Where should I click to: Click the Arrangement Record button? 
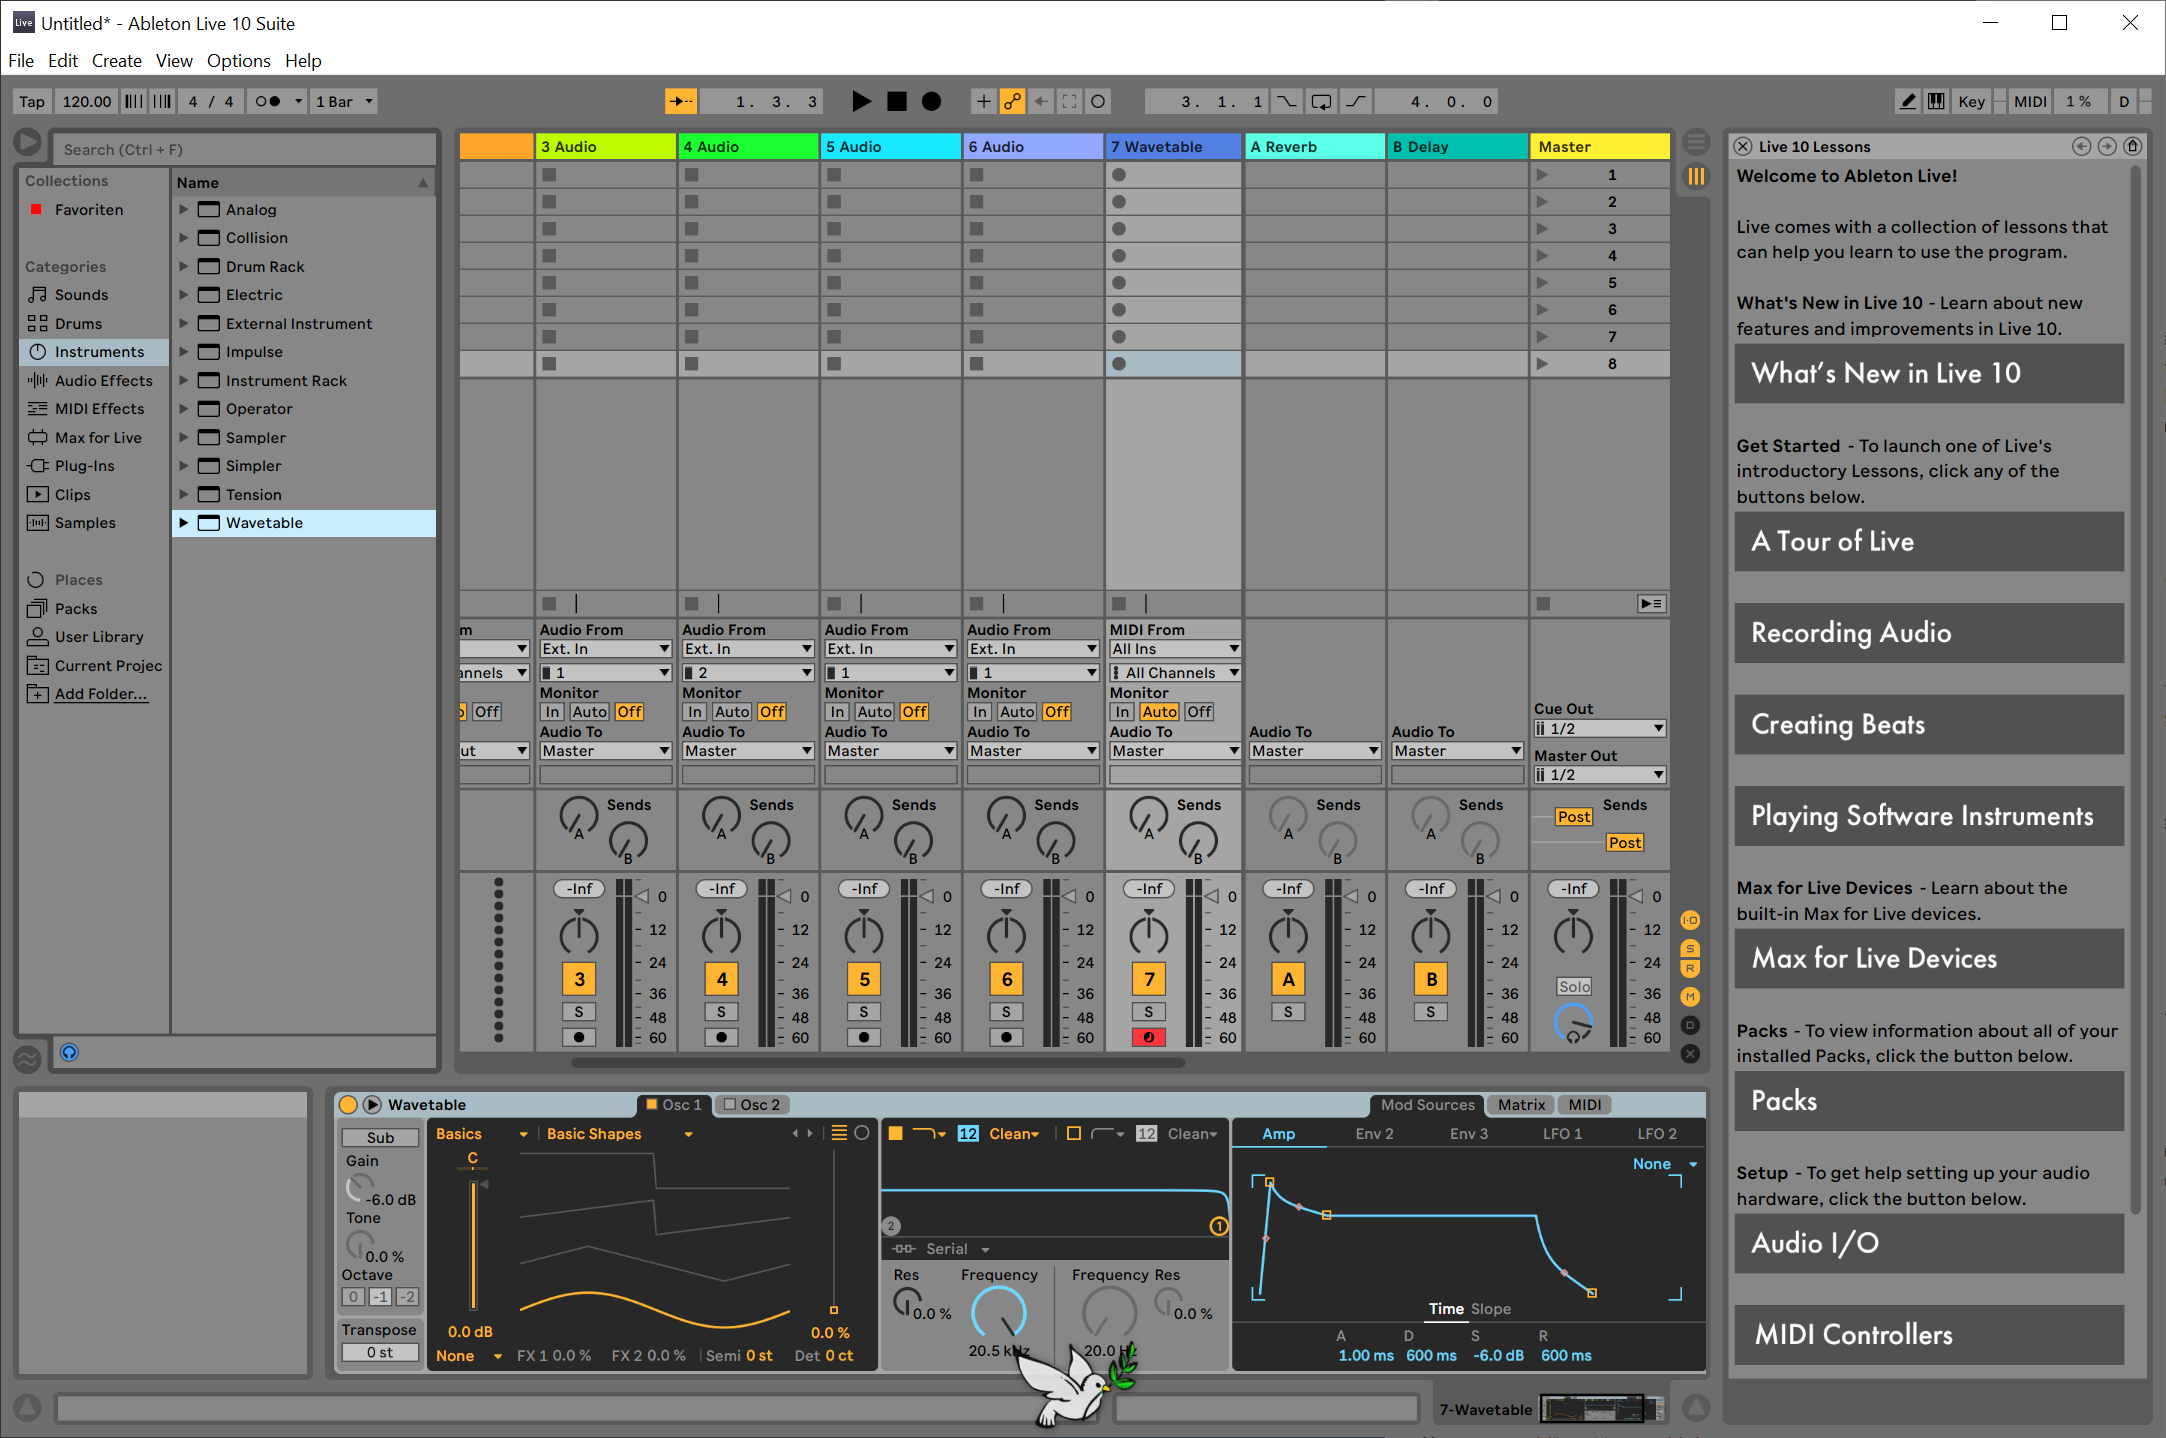coord(931,102)
